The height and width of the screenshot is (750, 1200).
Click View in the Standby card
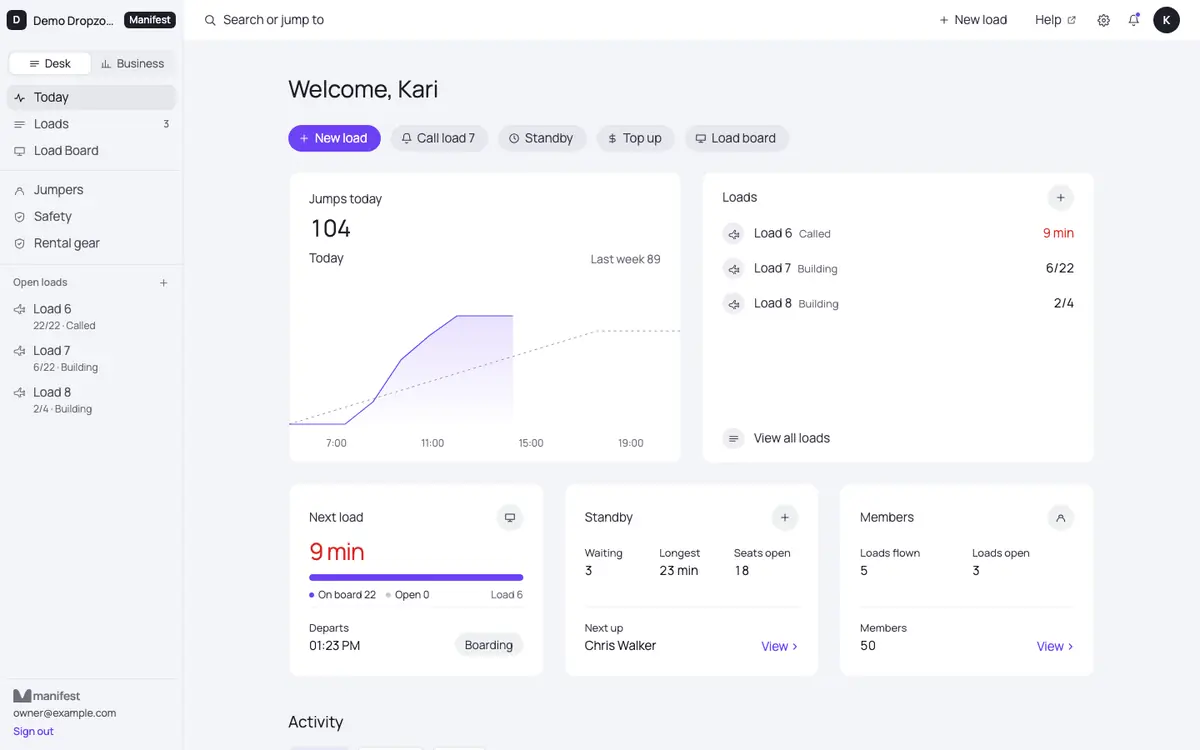click(780, 647)
